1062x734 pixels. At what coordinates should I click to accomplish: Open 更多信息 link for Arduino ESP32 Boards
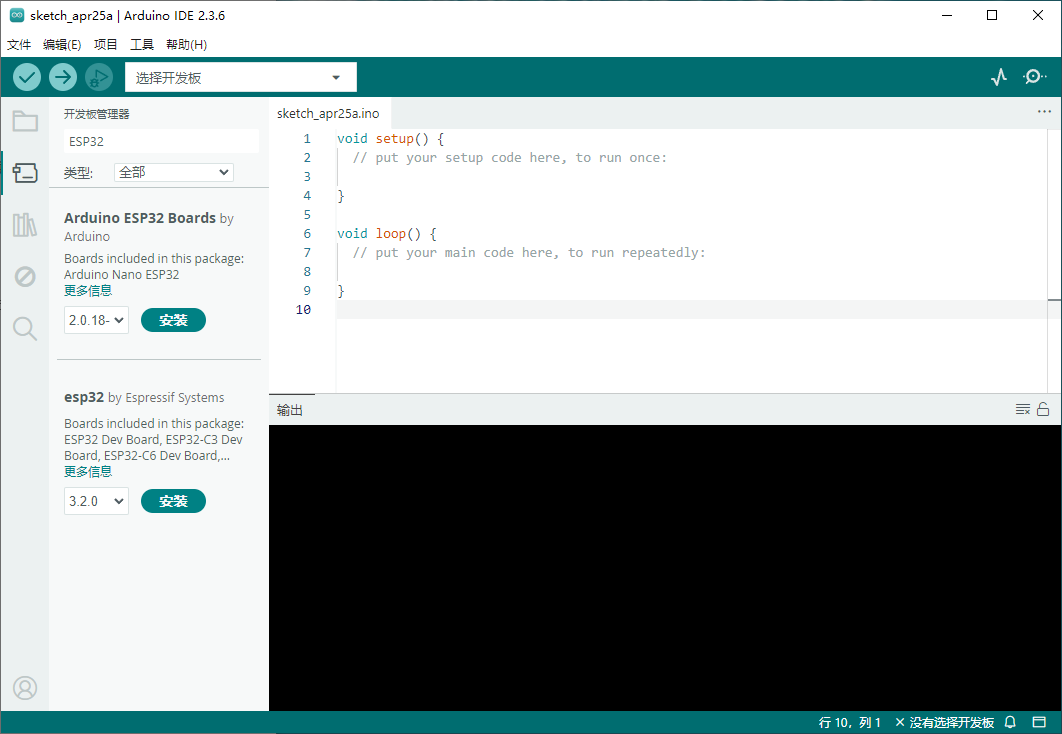click(x=88, y=290)
